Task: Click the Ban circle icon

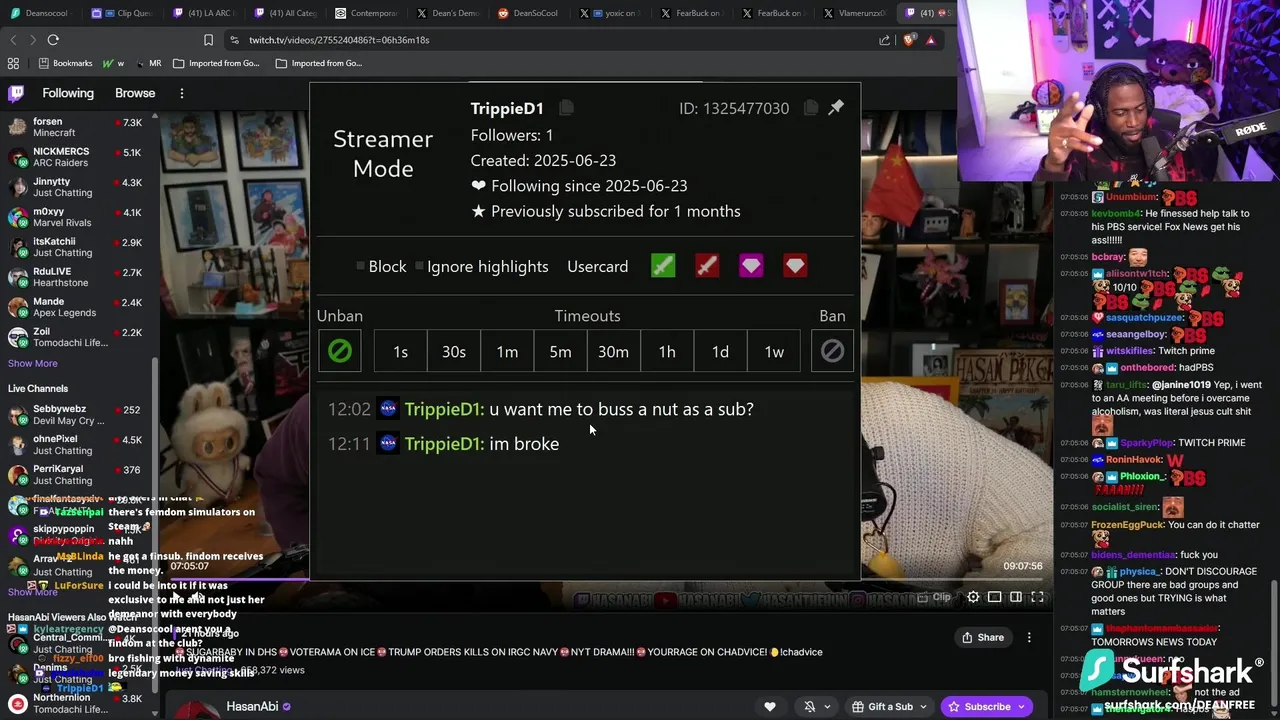Action: pos(832,351)
